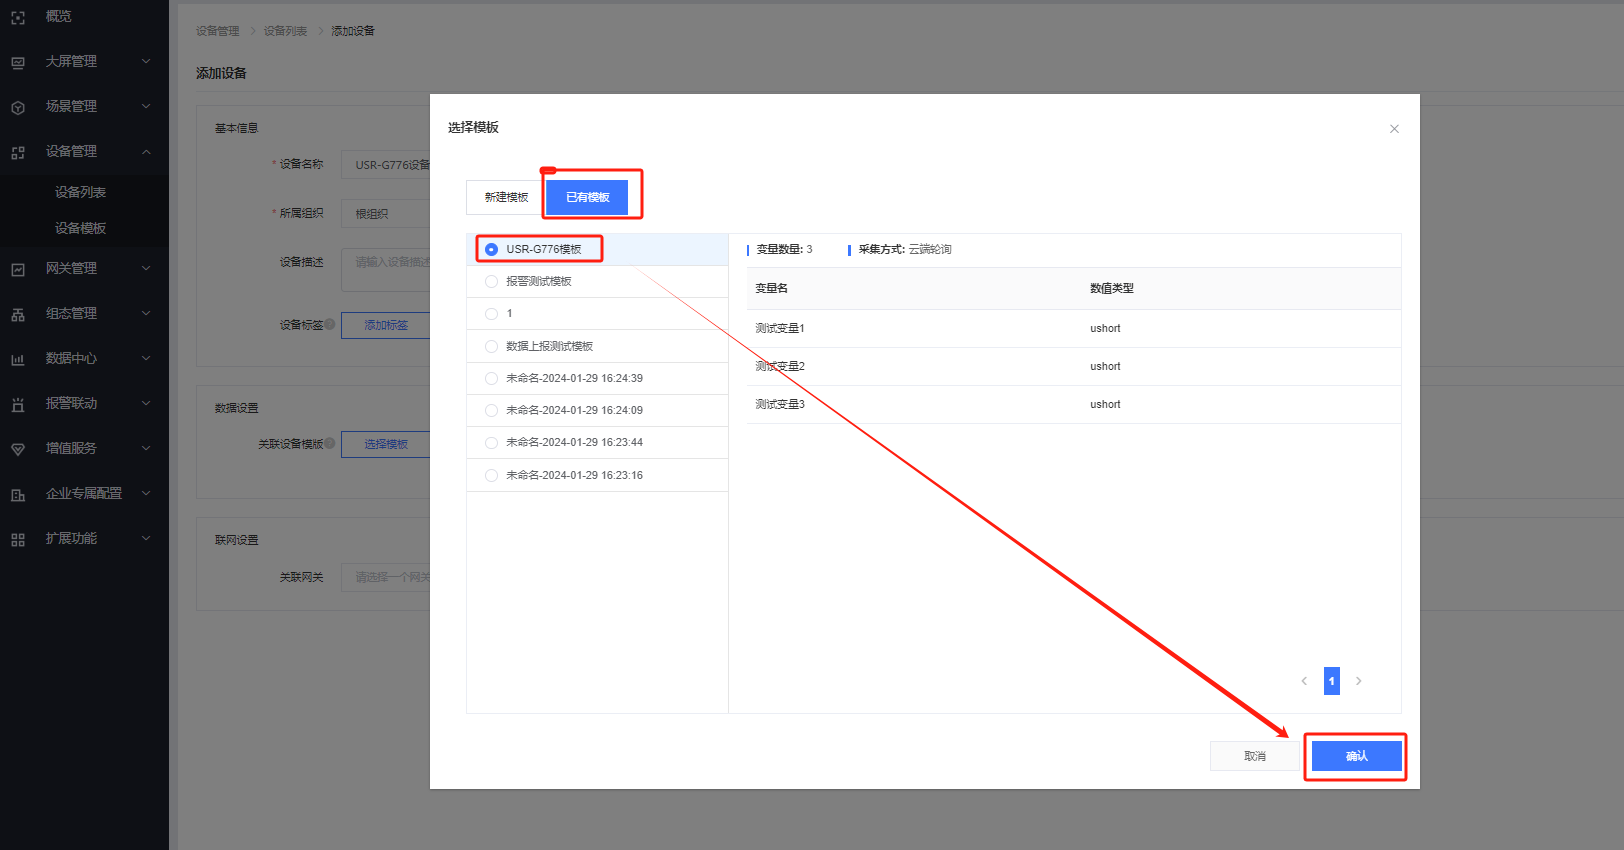Go to the next page arrow in pagination
Screen dimensions: 1624x850
(1358, 681)
